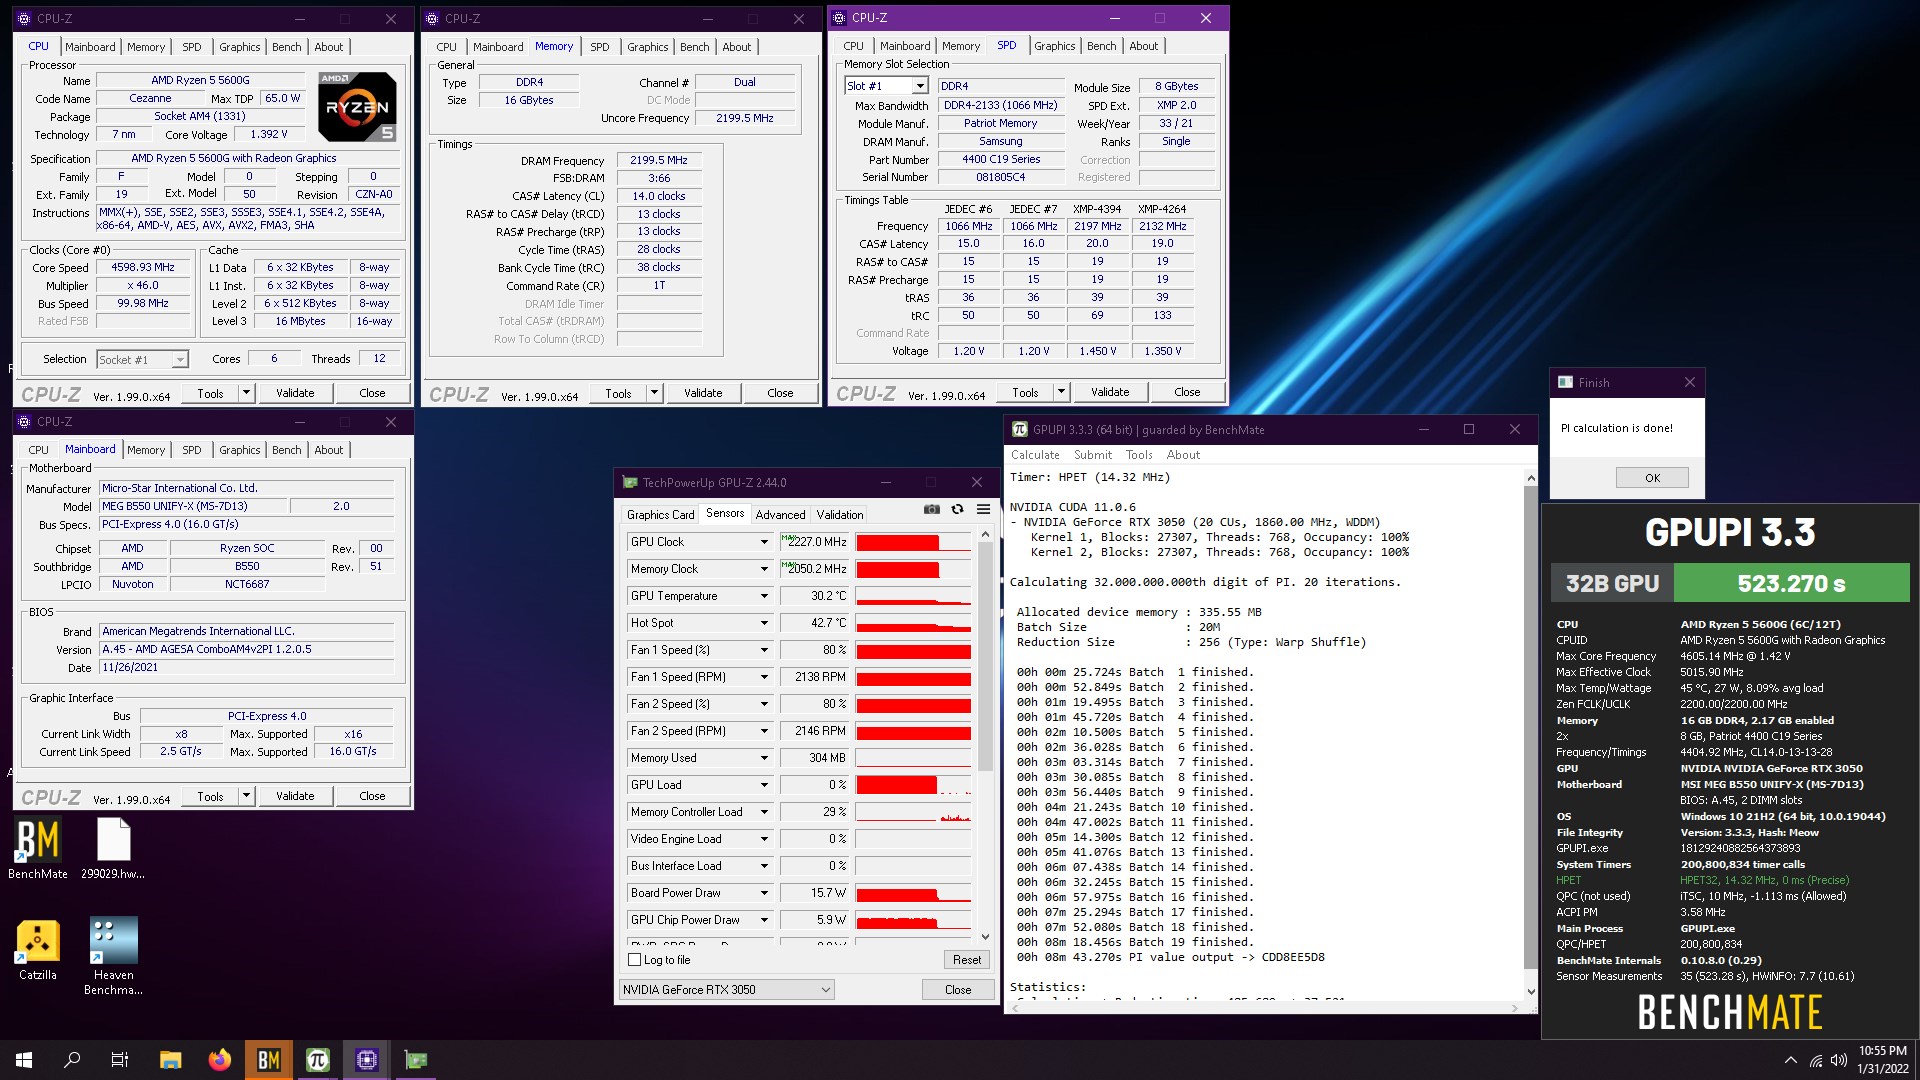Click OK in Finish dialog
This screenshot has height=1080, width=1920.
point(1652,478)
